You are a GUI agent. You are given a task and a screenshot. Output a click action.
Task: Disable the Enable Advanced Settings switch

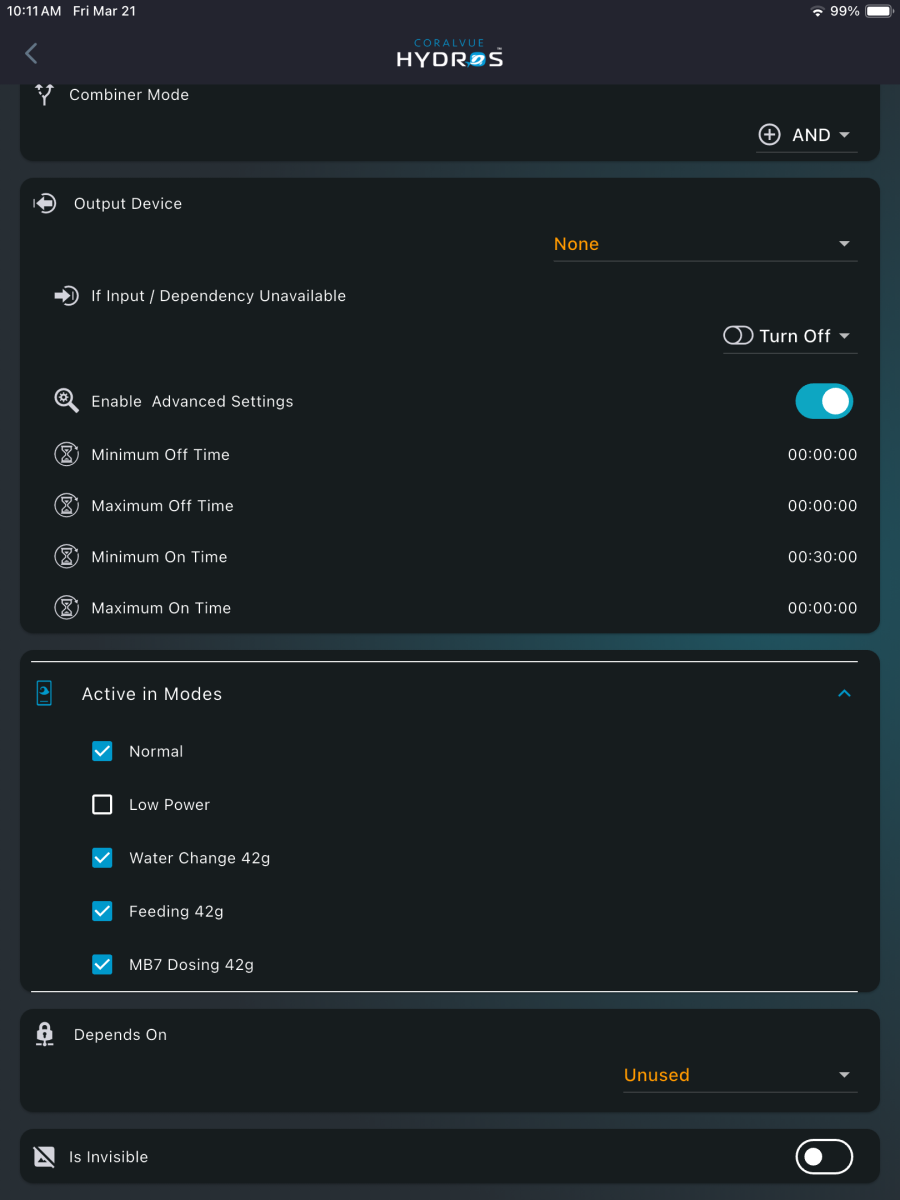coord(824,401)
